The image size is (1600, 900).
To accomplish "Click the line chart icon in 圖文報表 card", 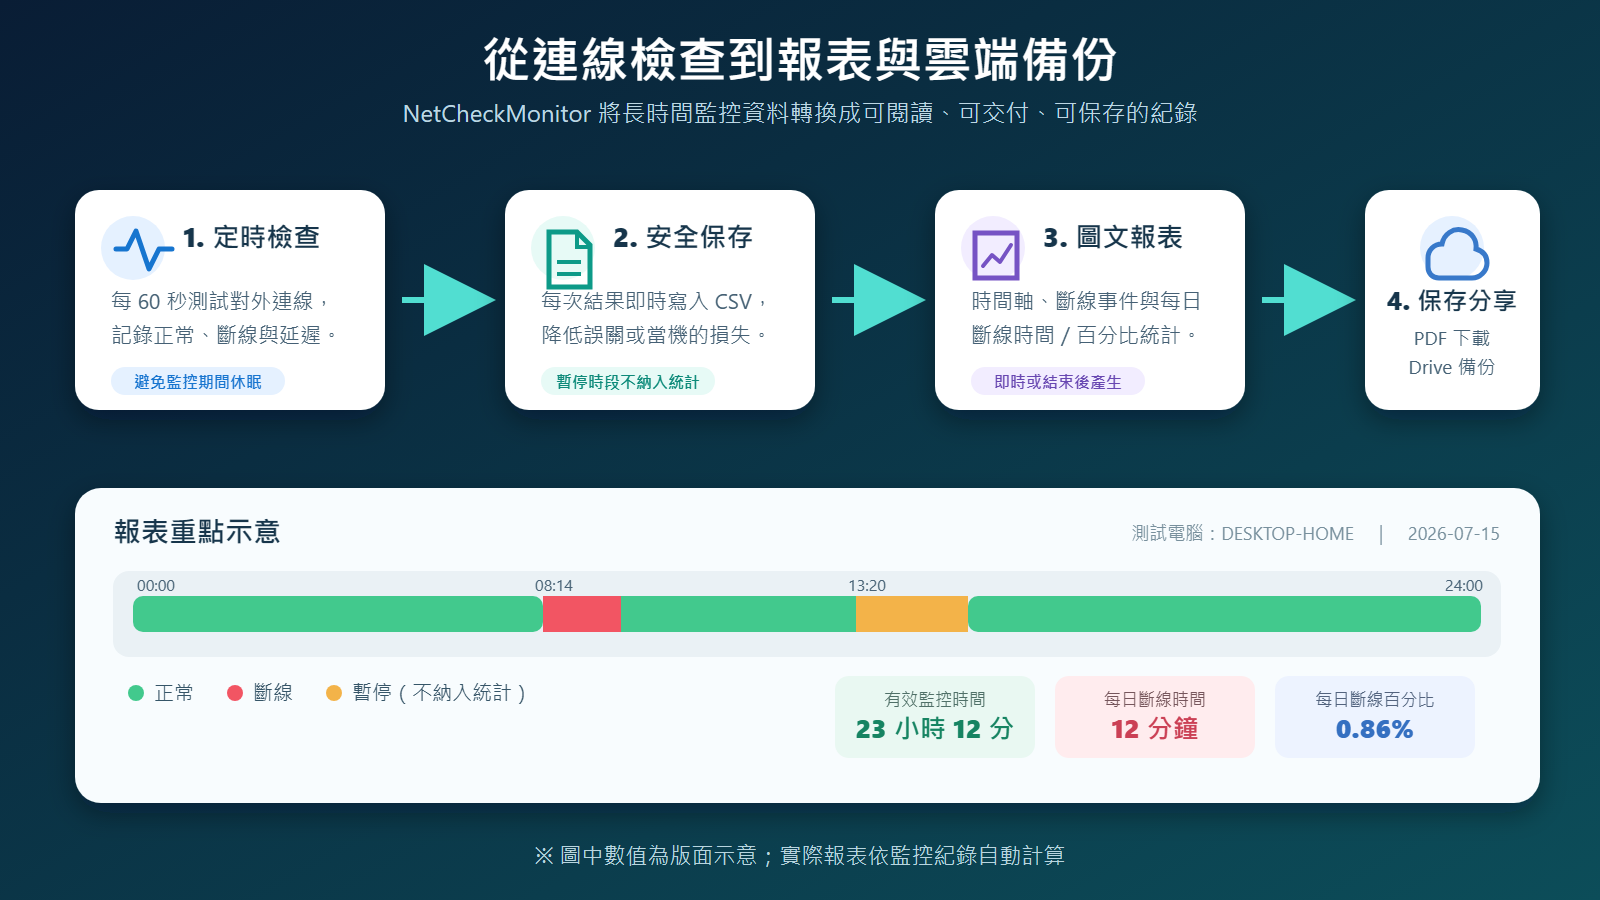I will tap(996, 255).
